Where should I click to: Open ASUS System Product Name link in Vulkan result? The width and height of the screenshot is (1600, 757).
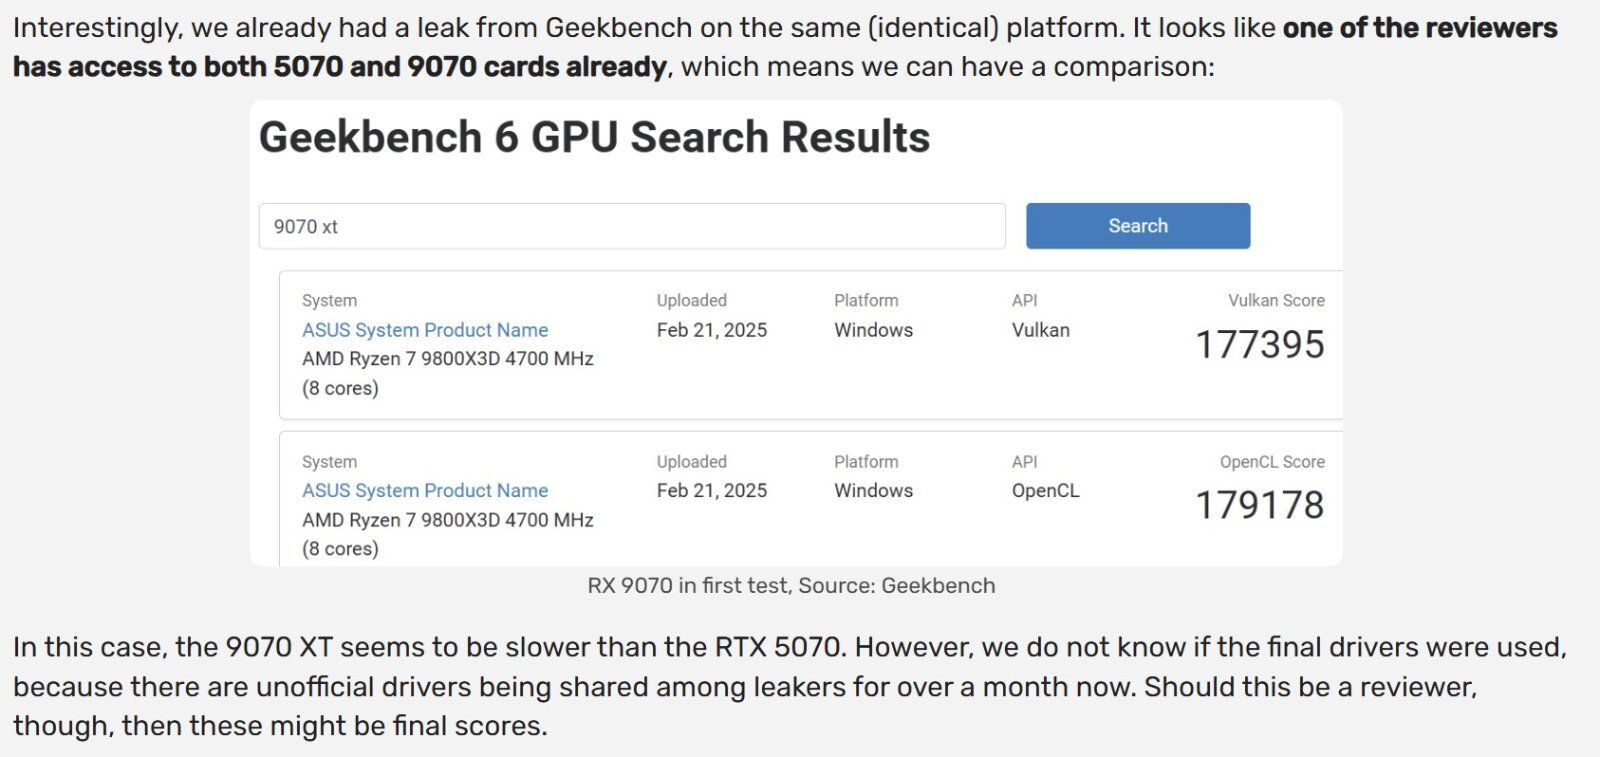425,330
